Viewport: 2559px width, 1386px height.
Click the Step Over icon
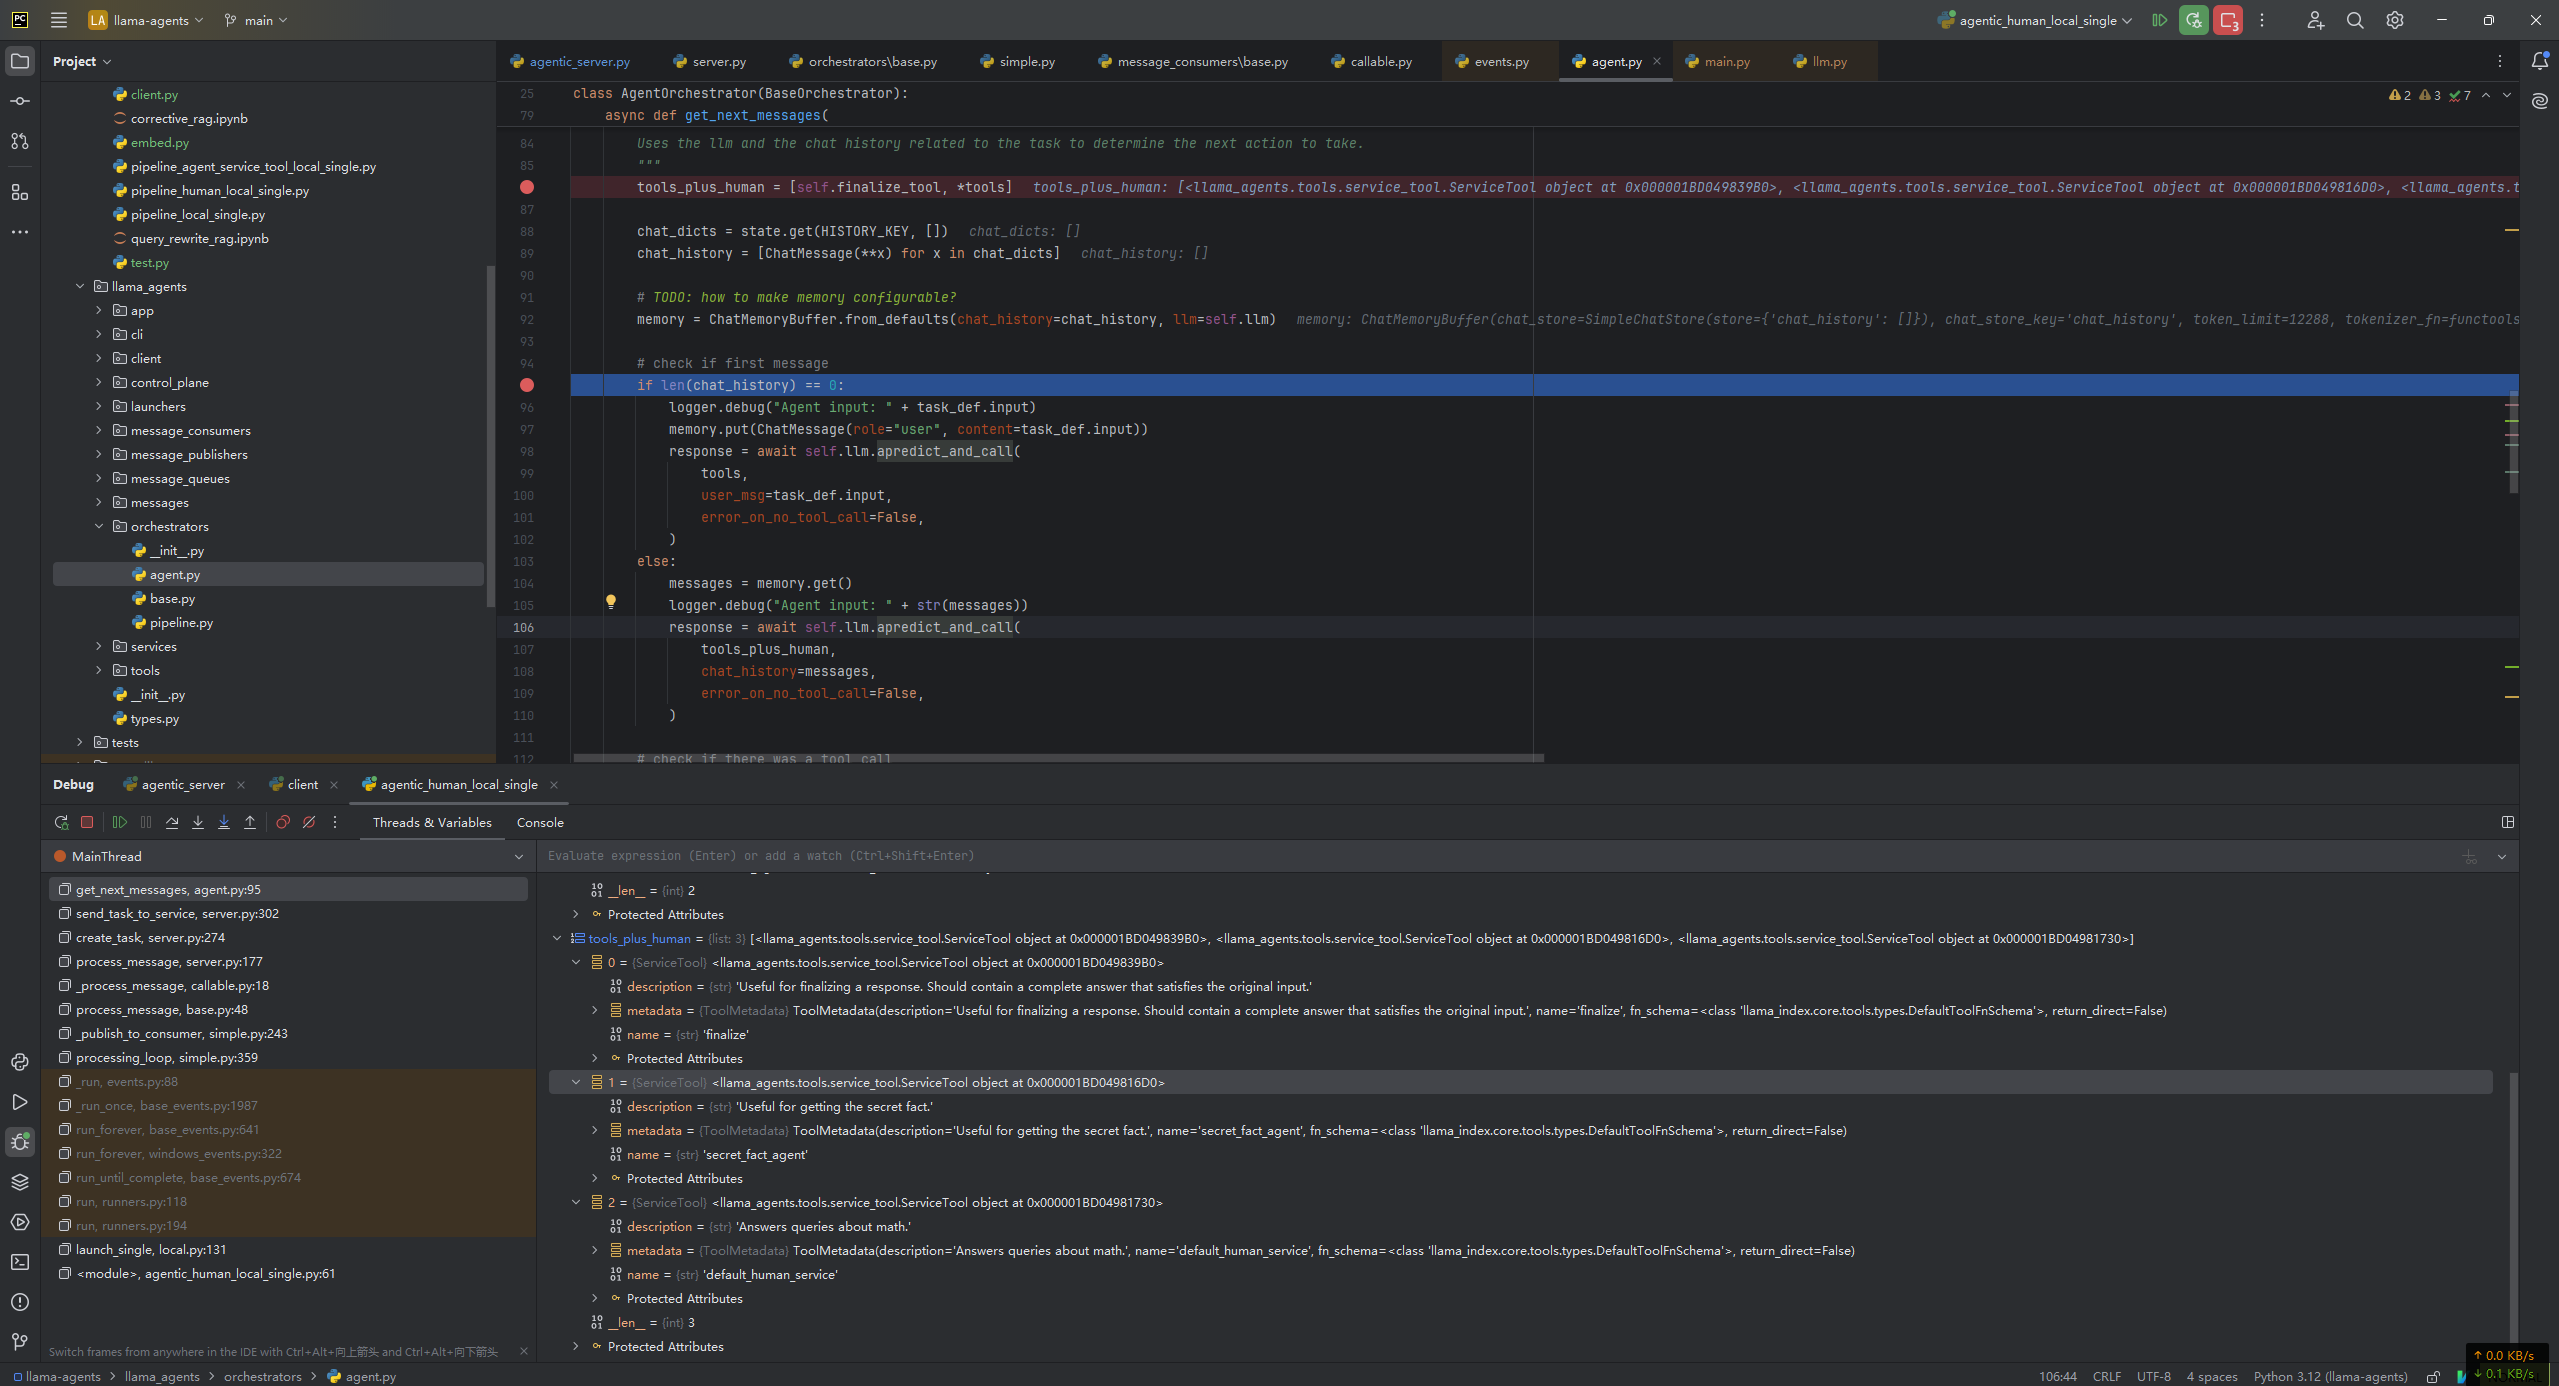click(x=172, y=822)
